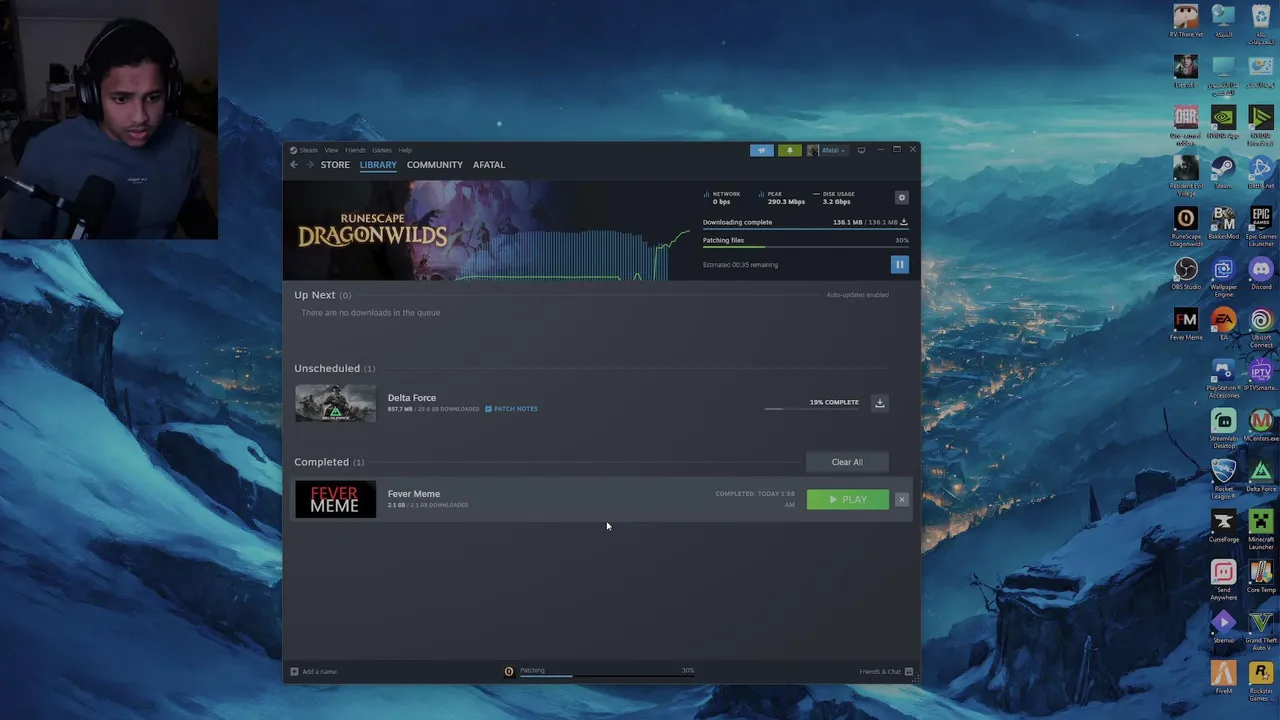Viewport: 1280px width, 720px height.
Task: Click the download icon beside 136.1 MB
Action: (903, 222)
